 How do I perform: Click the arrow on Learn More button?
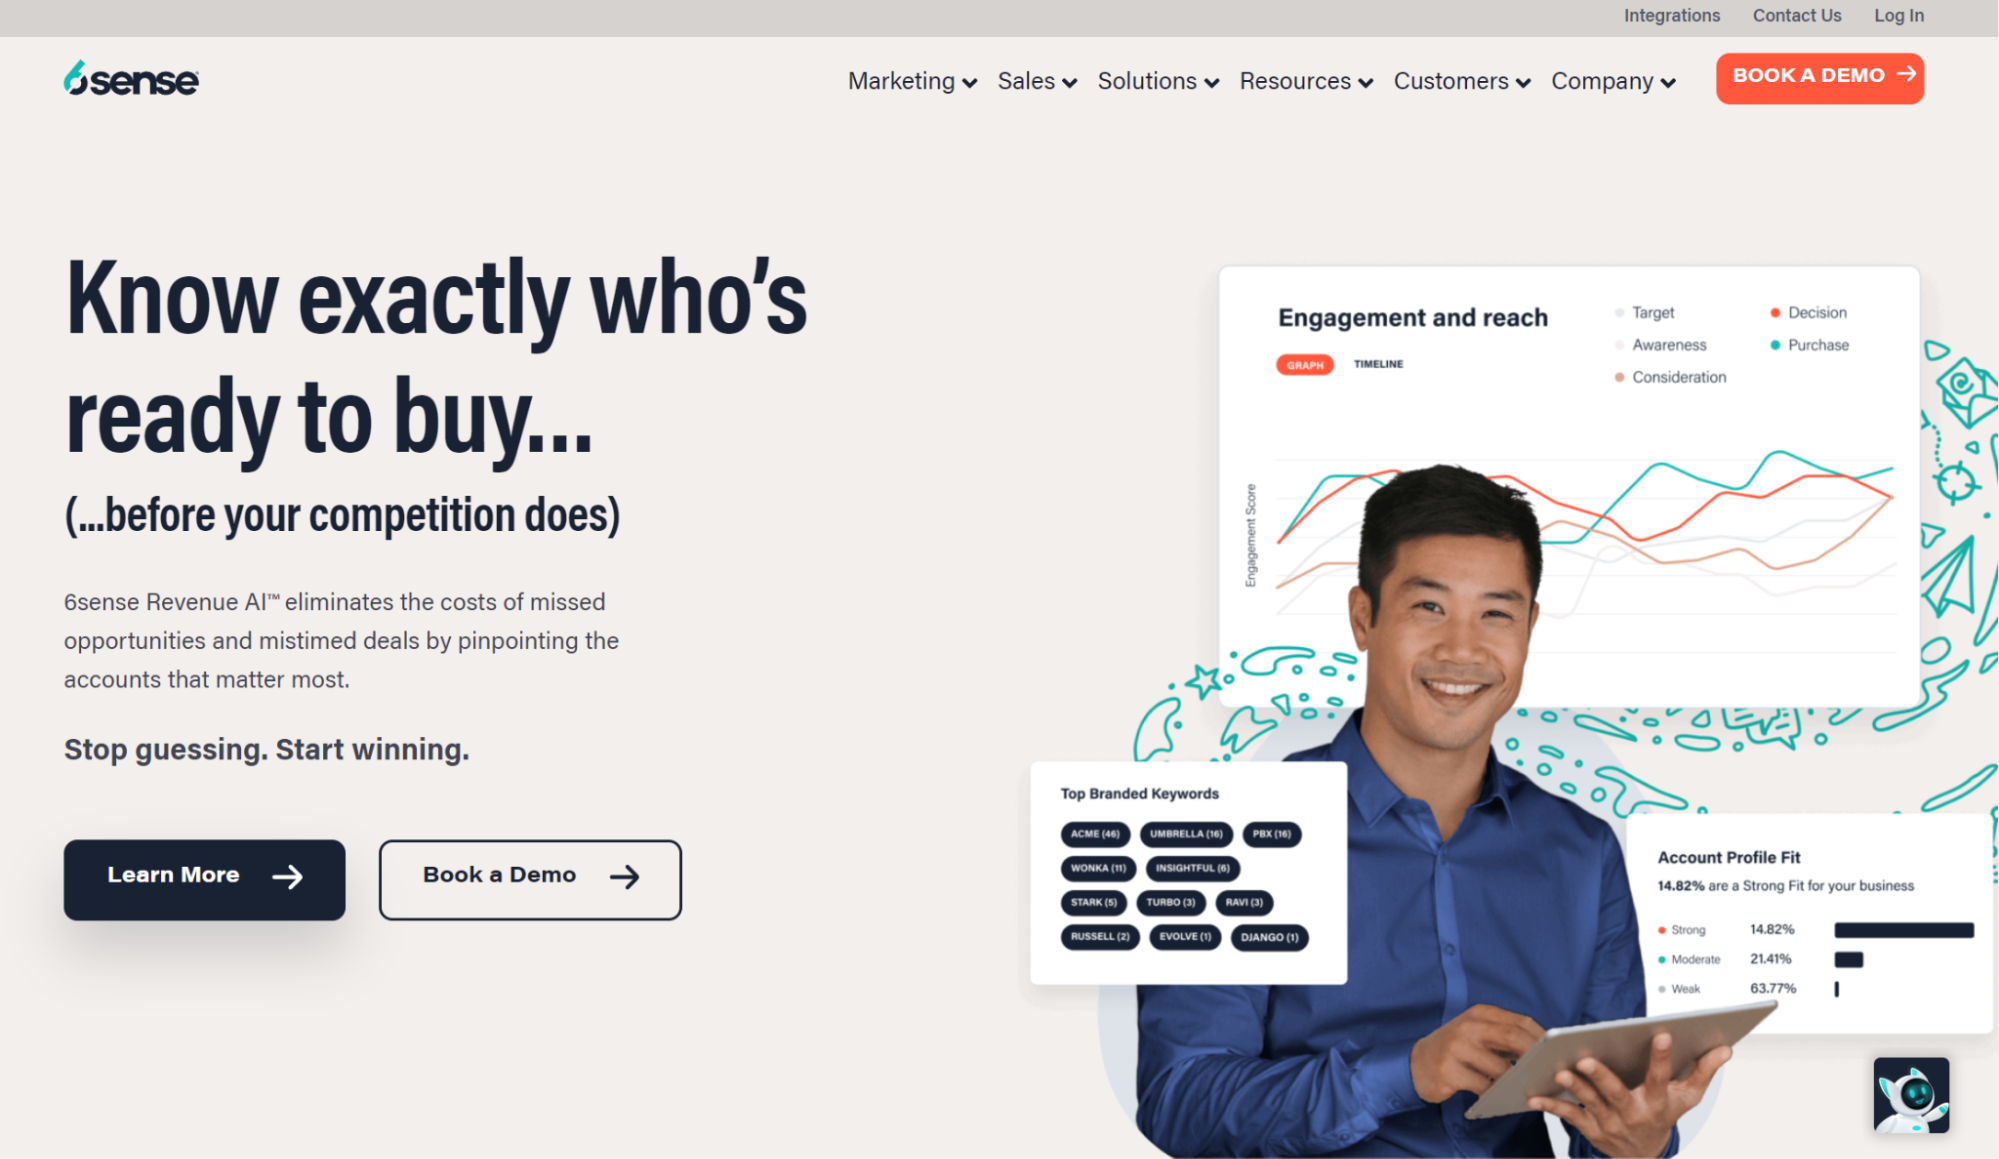click(x=288, y=877)
